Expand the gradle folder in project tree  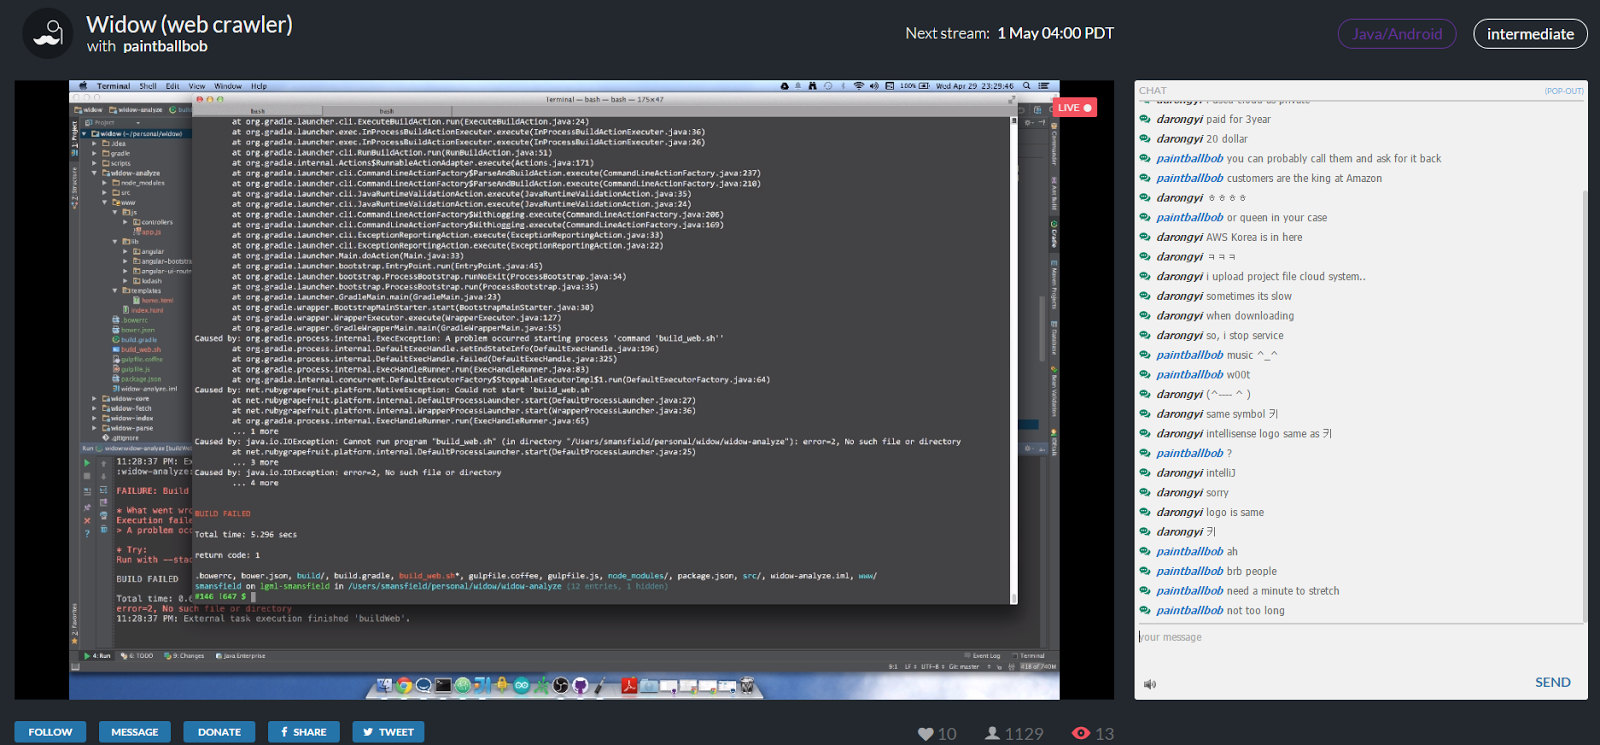point(94,153)
